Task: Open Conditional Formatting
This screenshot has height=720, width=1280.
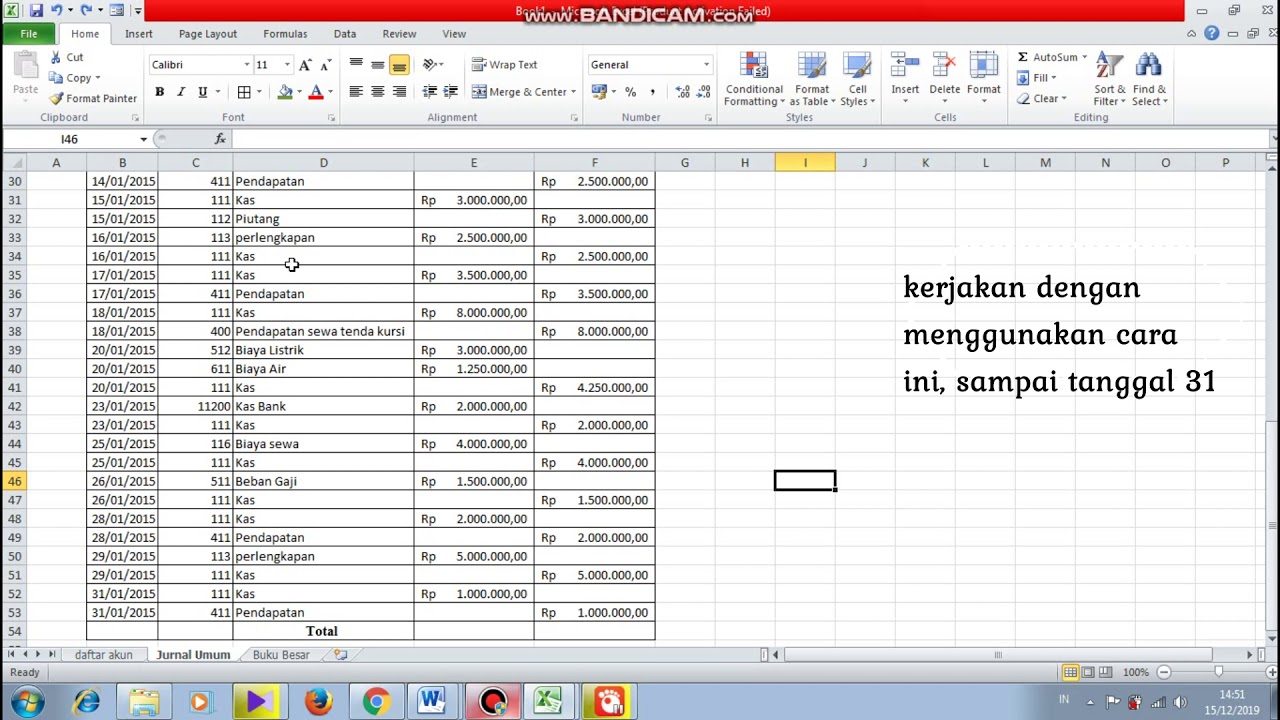Action: [754, 79]
